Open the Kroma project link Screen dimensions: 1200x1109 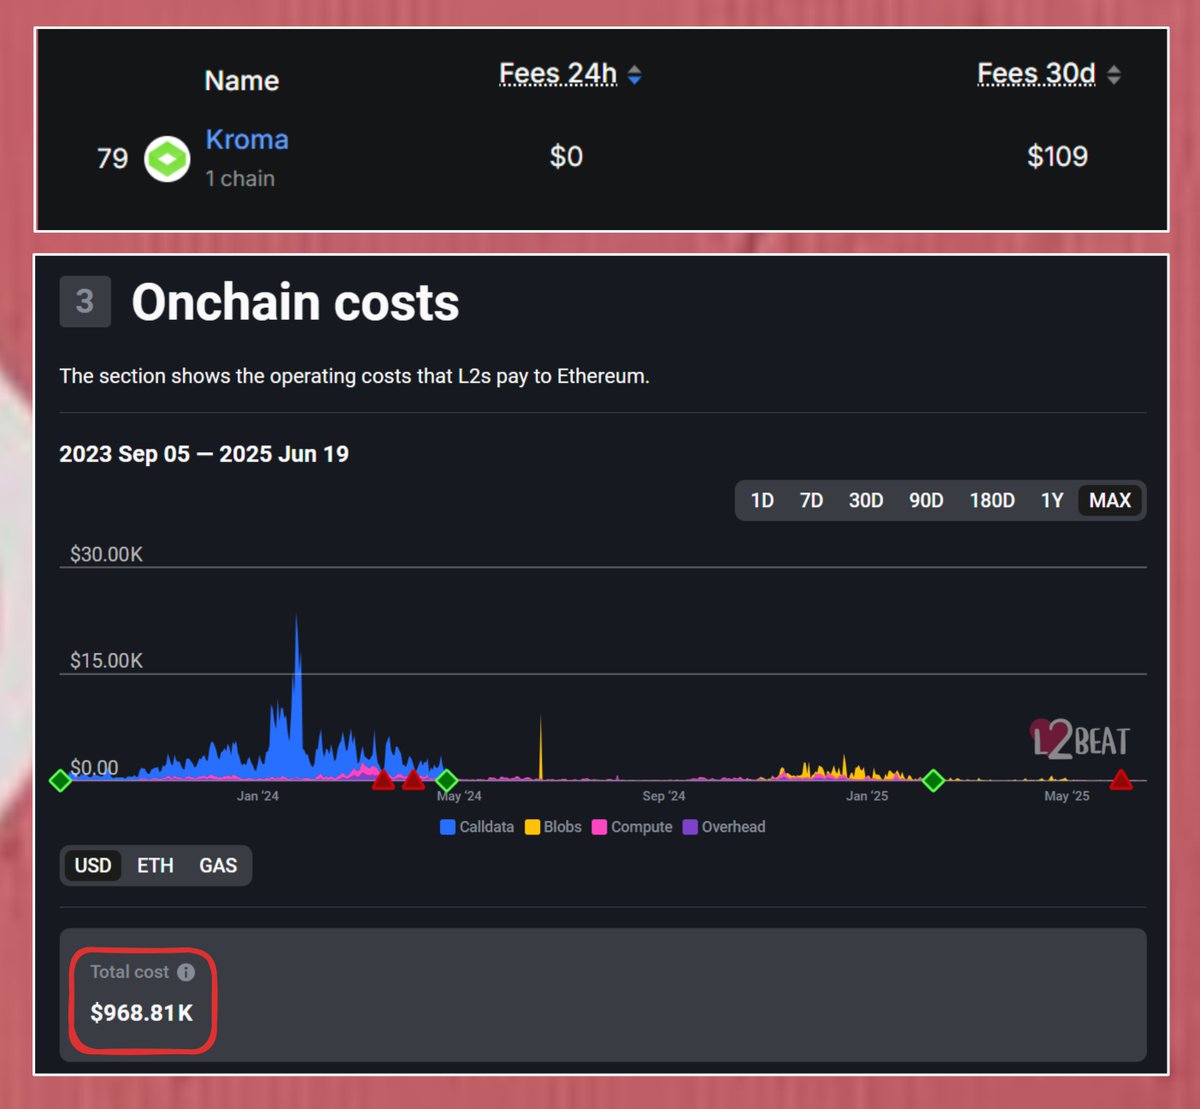(247, 139)
